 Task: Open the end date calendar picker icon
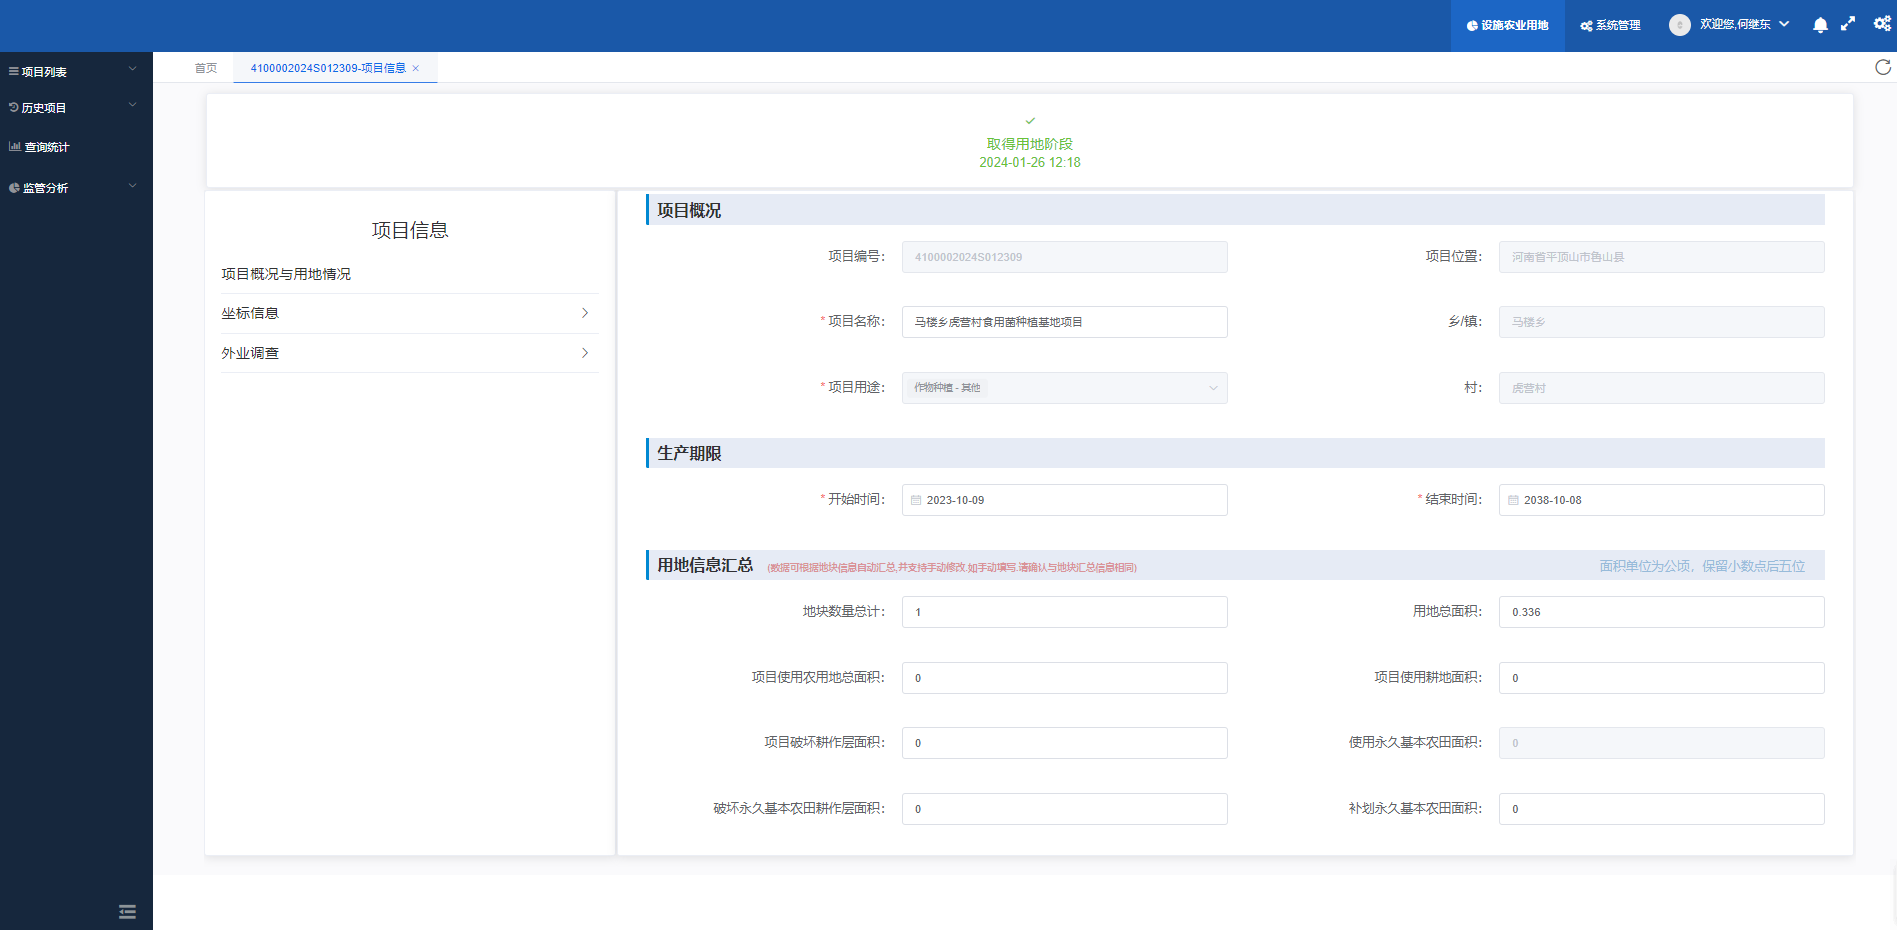[x=1513, y=500]
